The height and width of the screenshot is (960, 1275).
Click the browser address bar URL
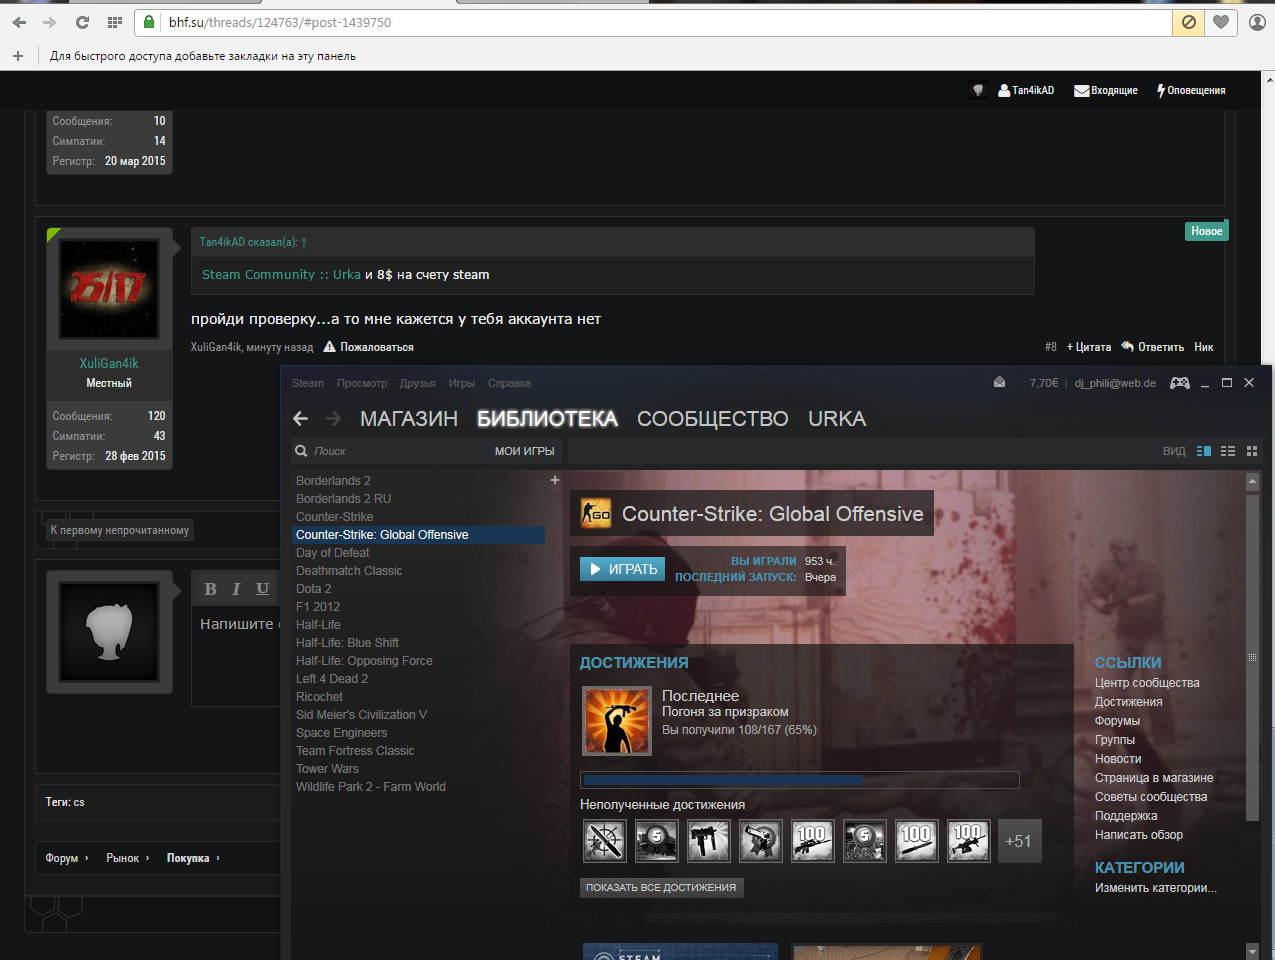coord(280,22)
